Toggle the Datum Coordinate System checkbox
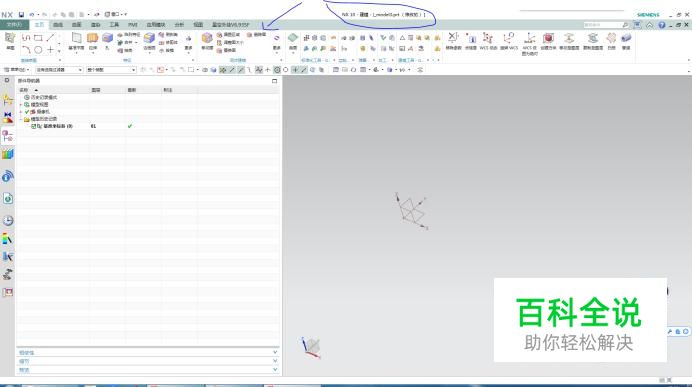The width and height of the screenshot is (692, 387). click(x=34, y=126)
